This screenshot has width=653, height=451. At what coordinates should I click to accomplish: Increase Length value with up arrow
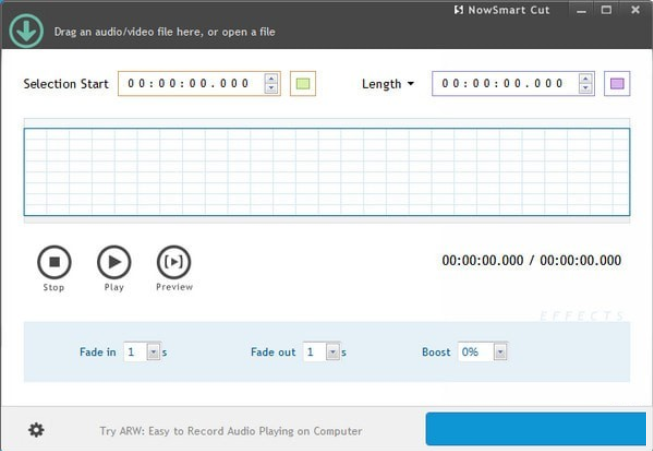[585, 79]
